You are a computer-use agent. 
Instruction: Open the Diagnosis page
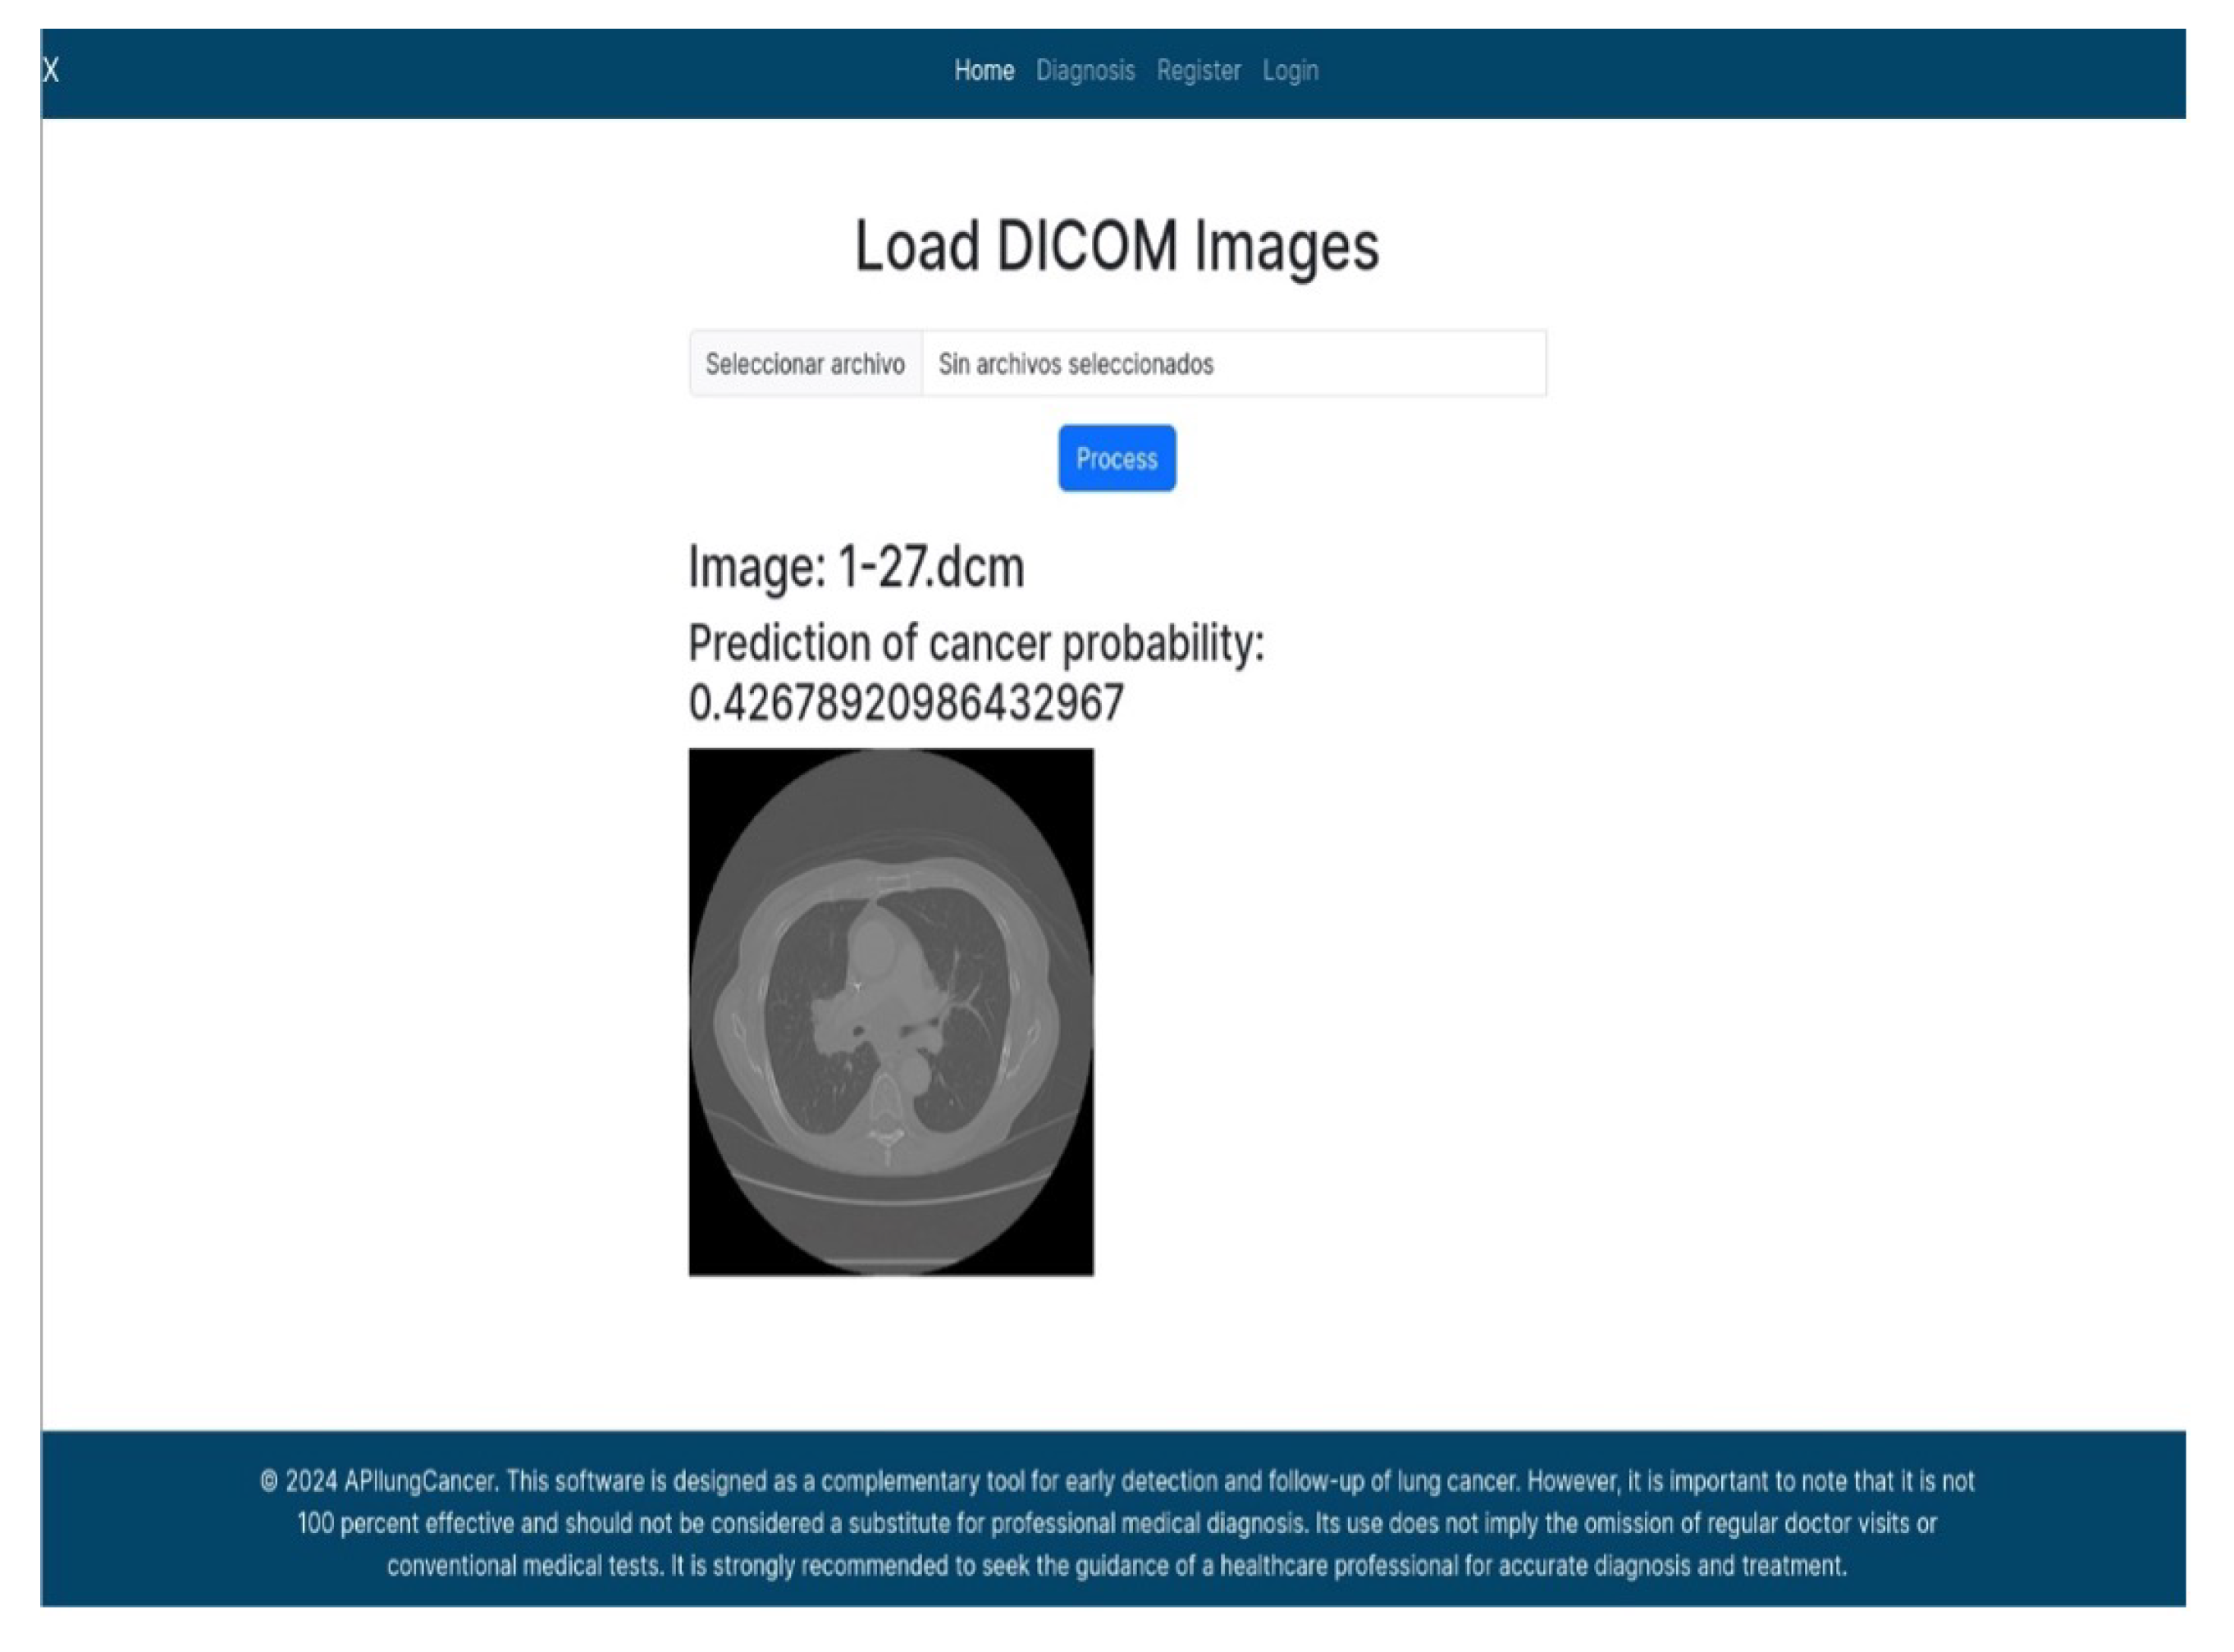pyautogui.click(x=1085, y=70)
